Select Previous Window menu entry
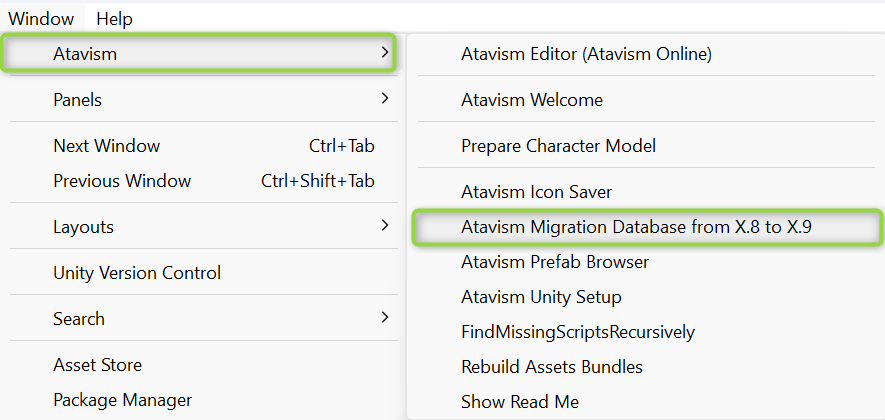The image size is (885, 420). (x=122, y=181)
